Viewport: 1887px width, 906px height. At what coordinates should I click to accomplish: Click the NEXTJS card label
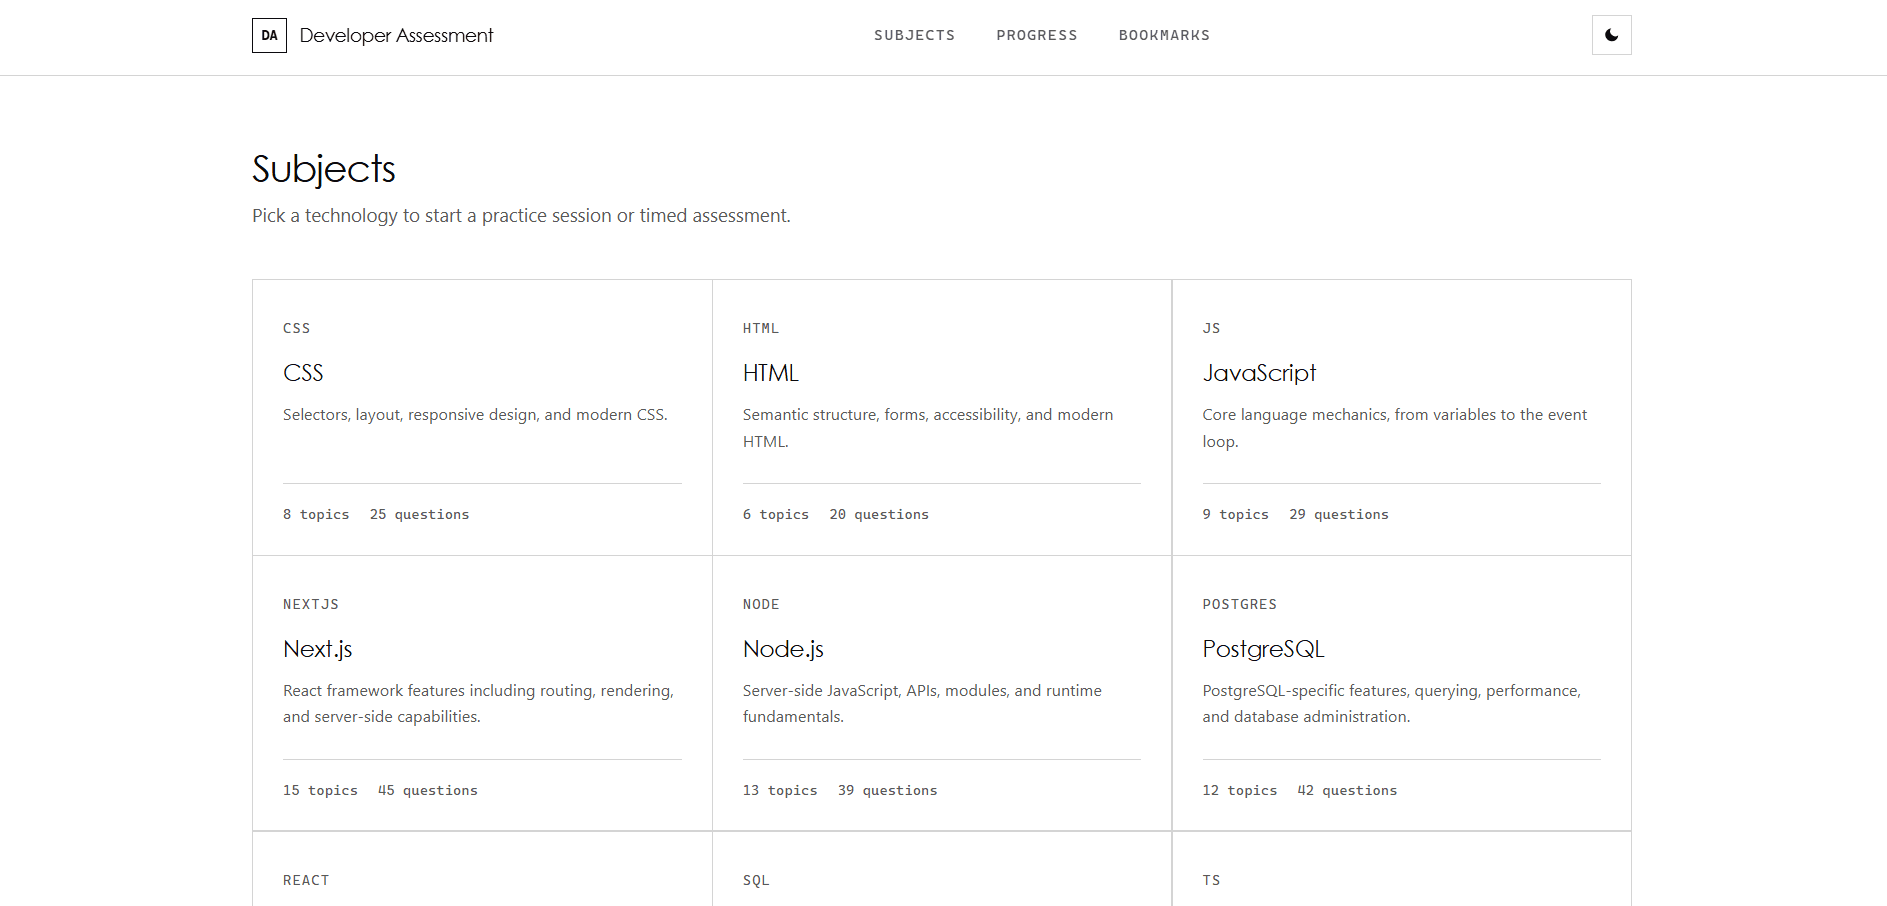pos(311,604)
